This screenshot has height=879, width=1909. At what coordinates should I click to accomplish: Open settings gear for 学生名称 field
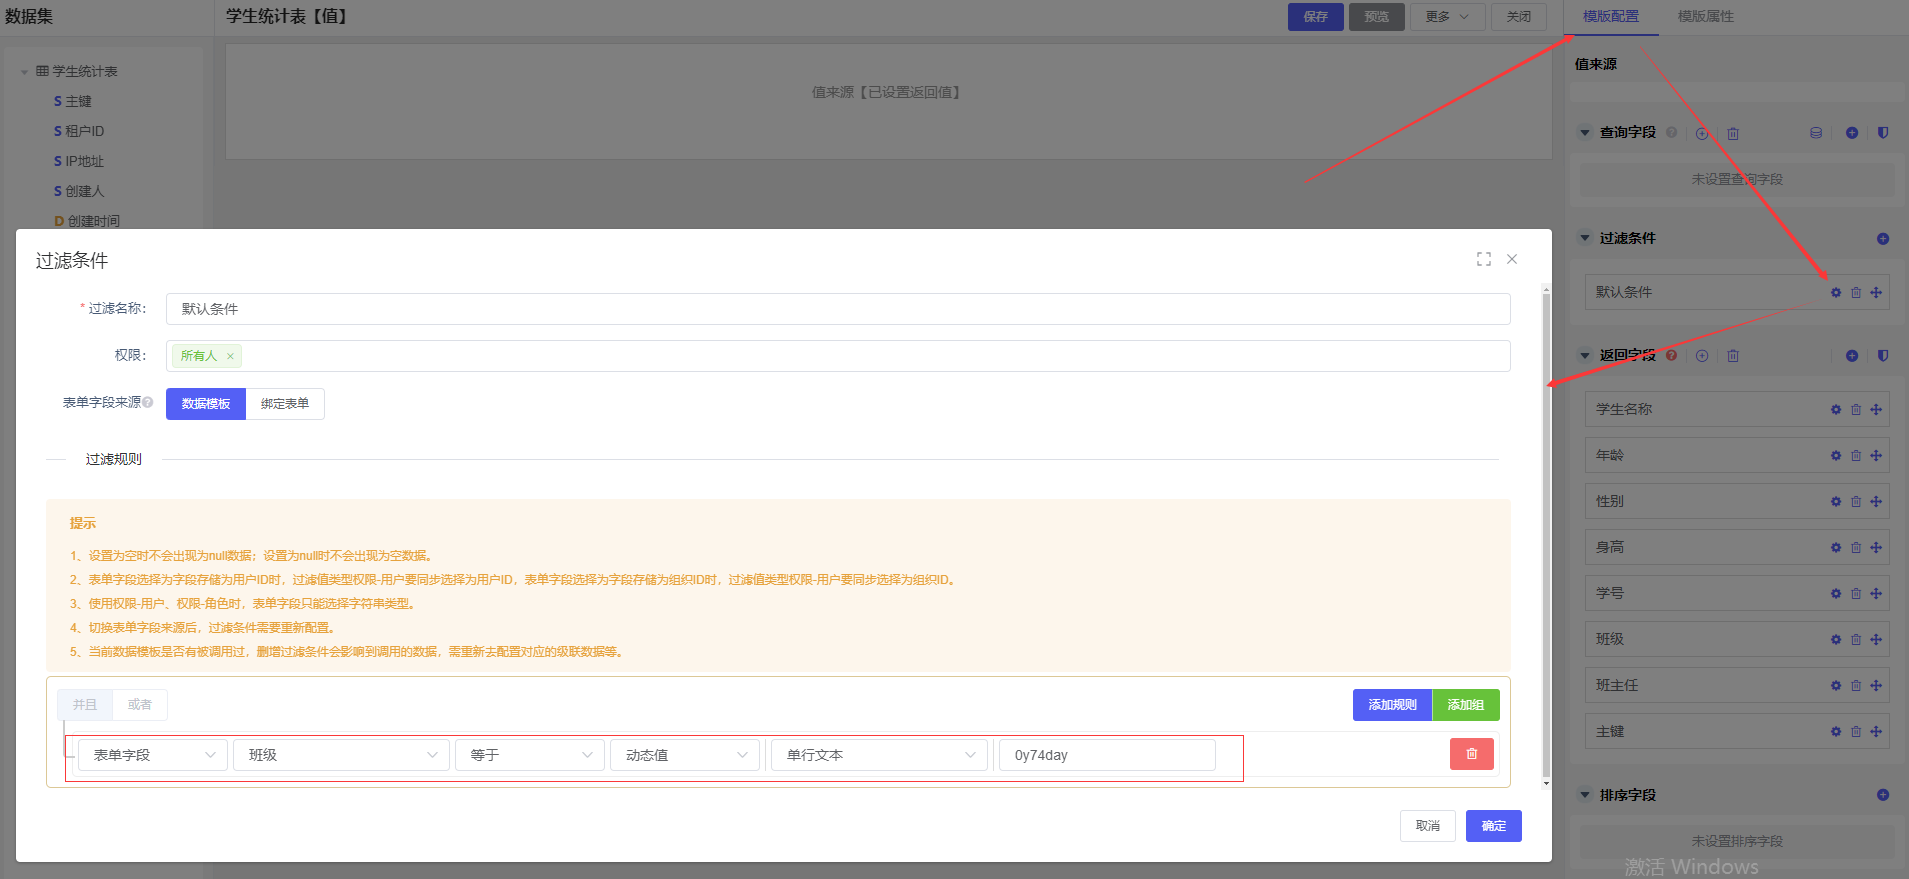(x=1835, y=410)
